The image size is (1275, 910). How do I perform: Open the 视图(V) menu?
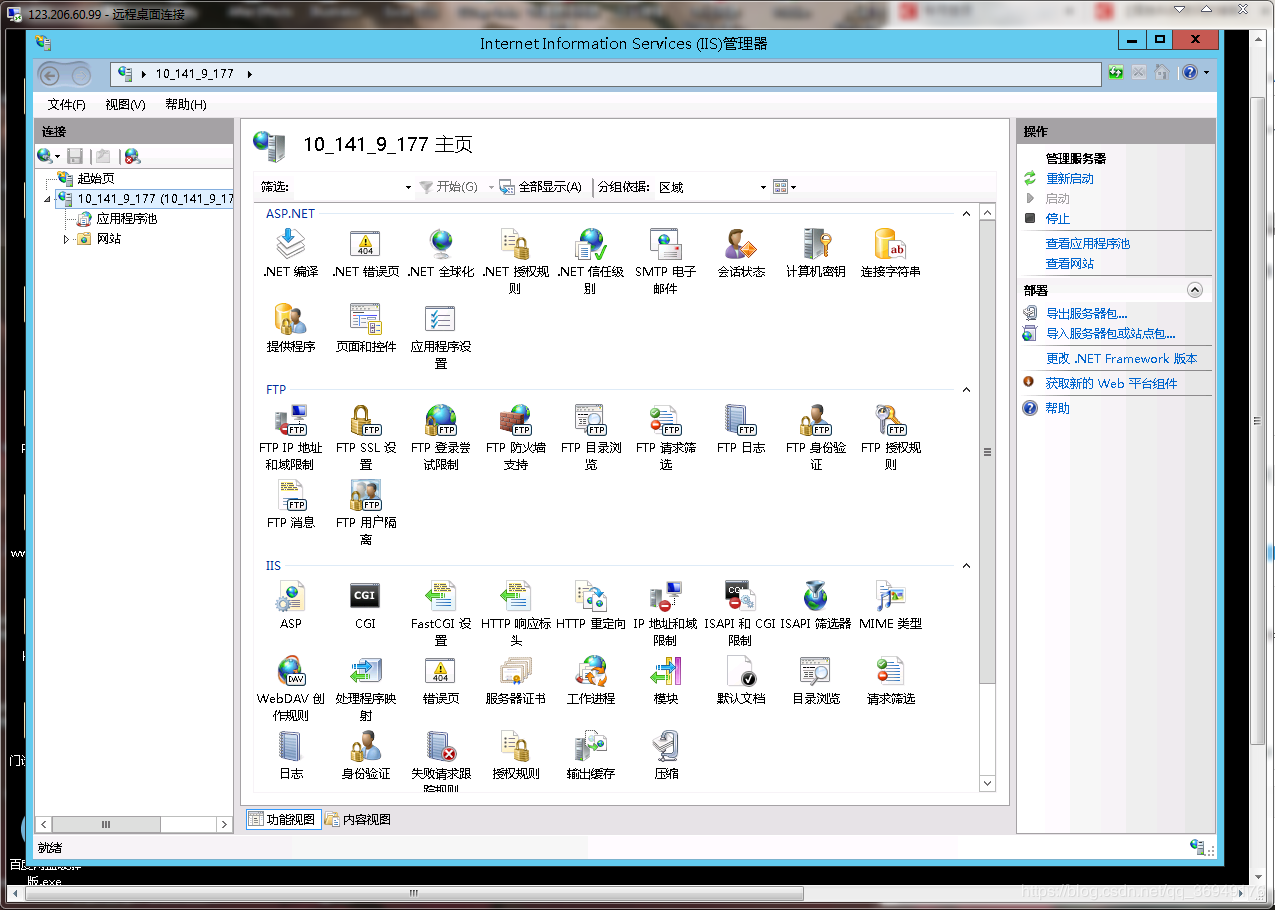[x=125, y=104]
